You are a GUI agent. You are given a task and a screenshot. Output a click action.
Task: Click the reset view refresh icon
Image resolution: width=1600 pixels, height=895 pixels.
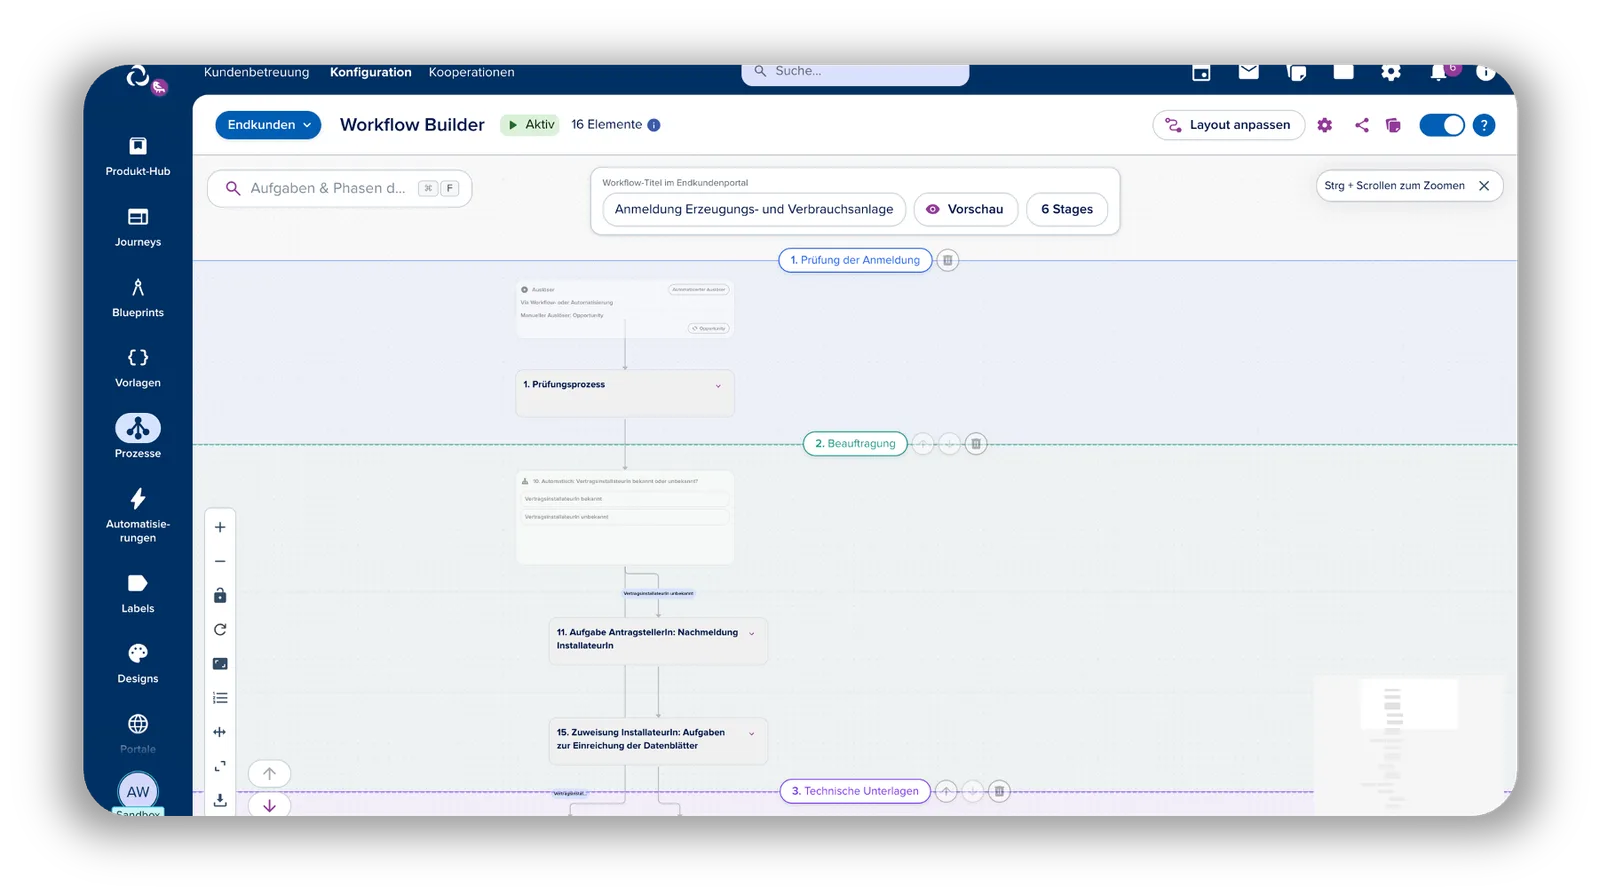click(x=220, y=629)
